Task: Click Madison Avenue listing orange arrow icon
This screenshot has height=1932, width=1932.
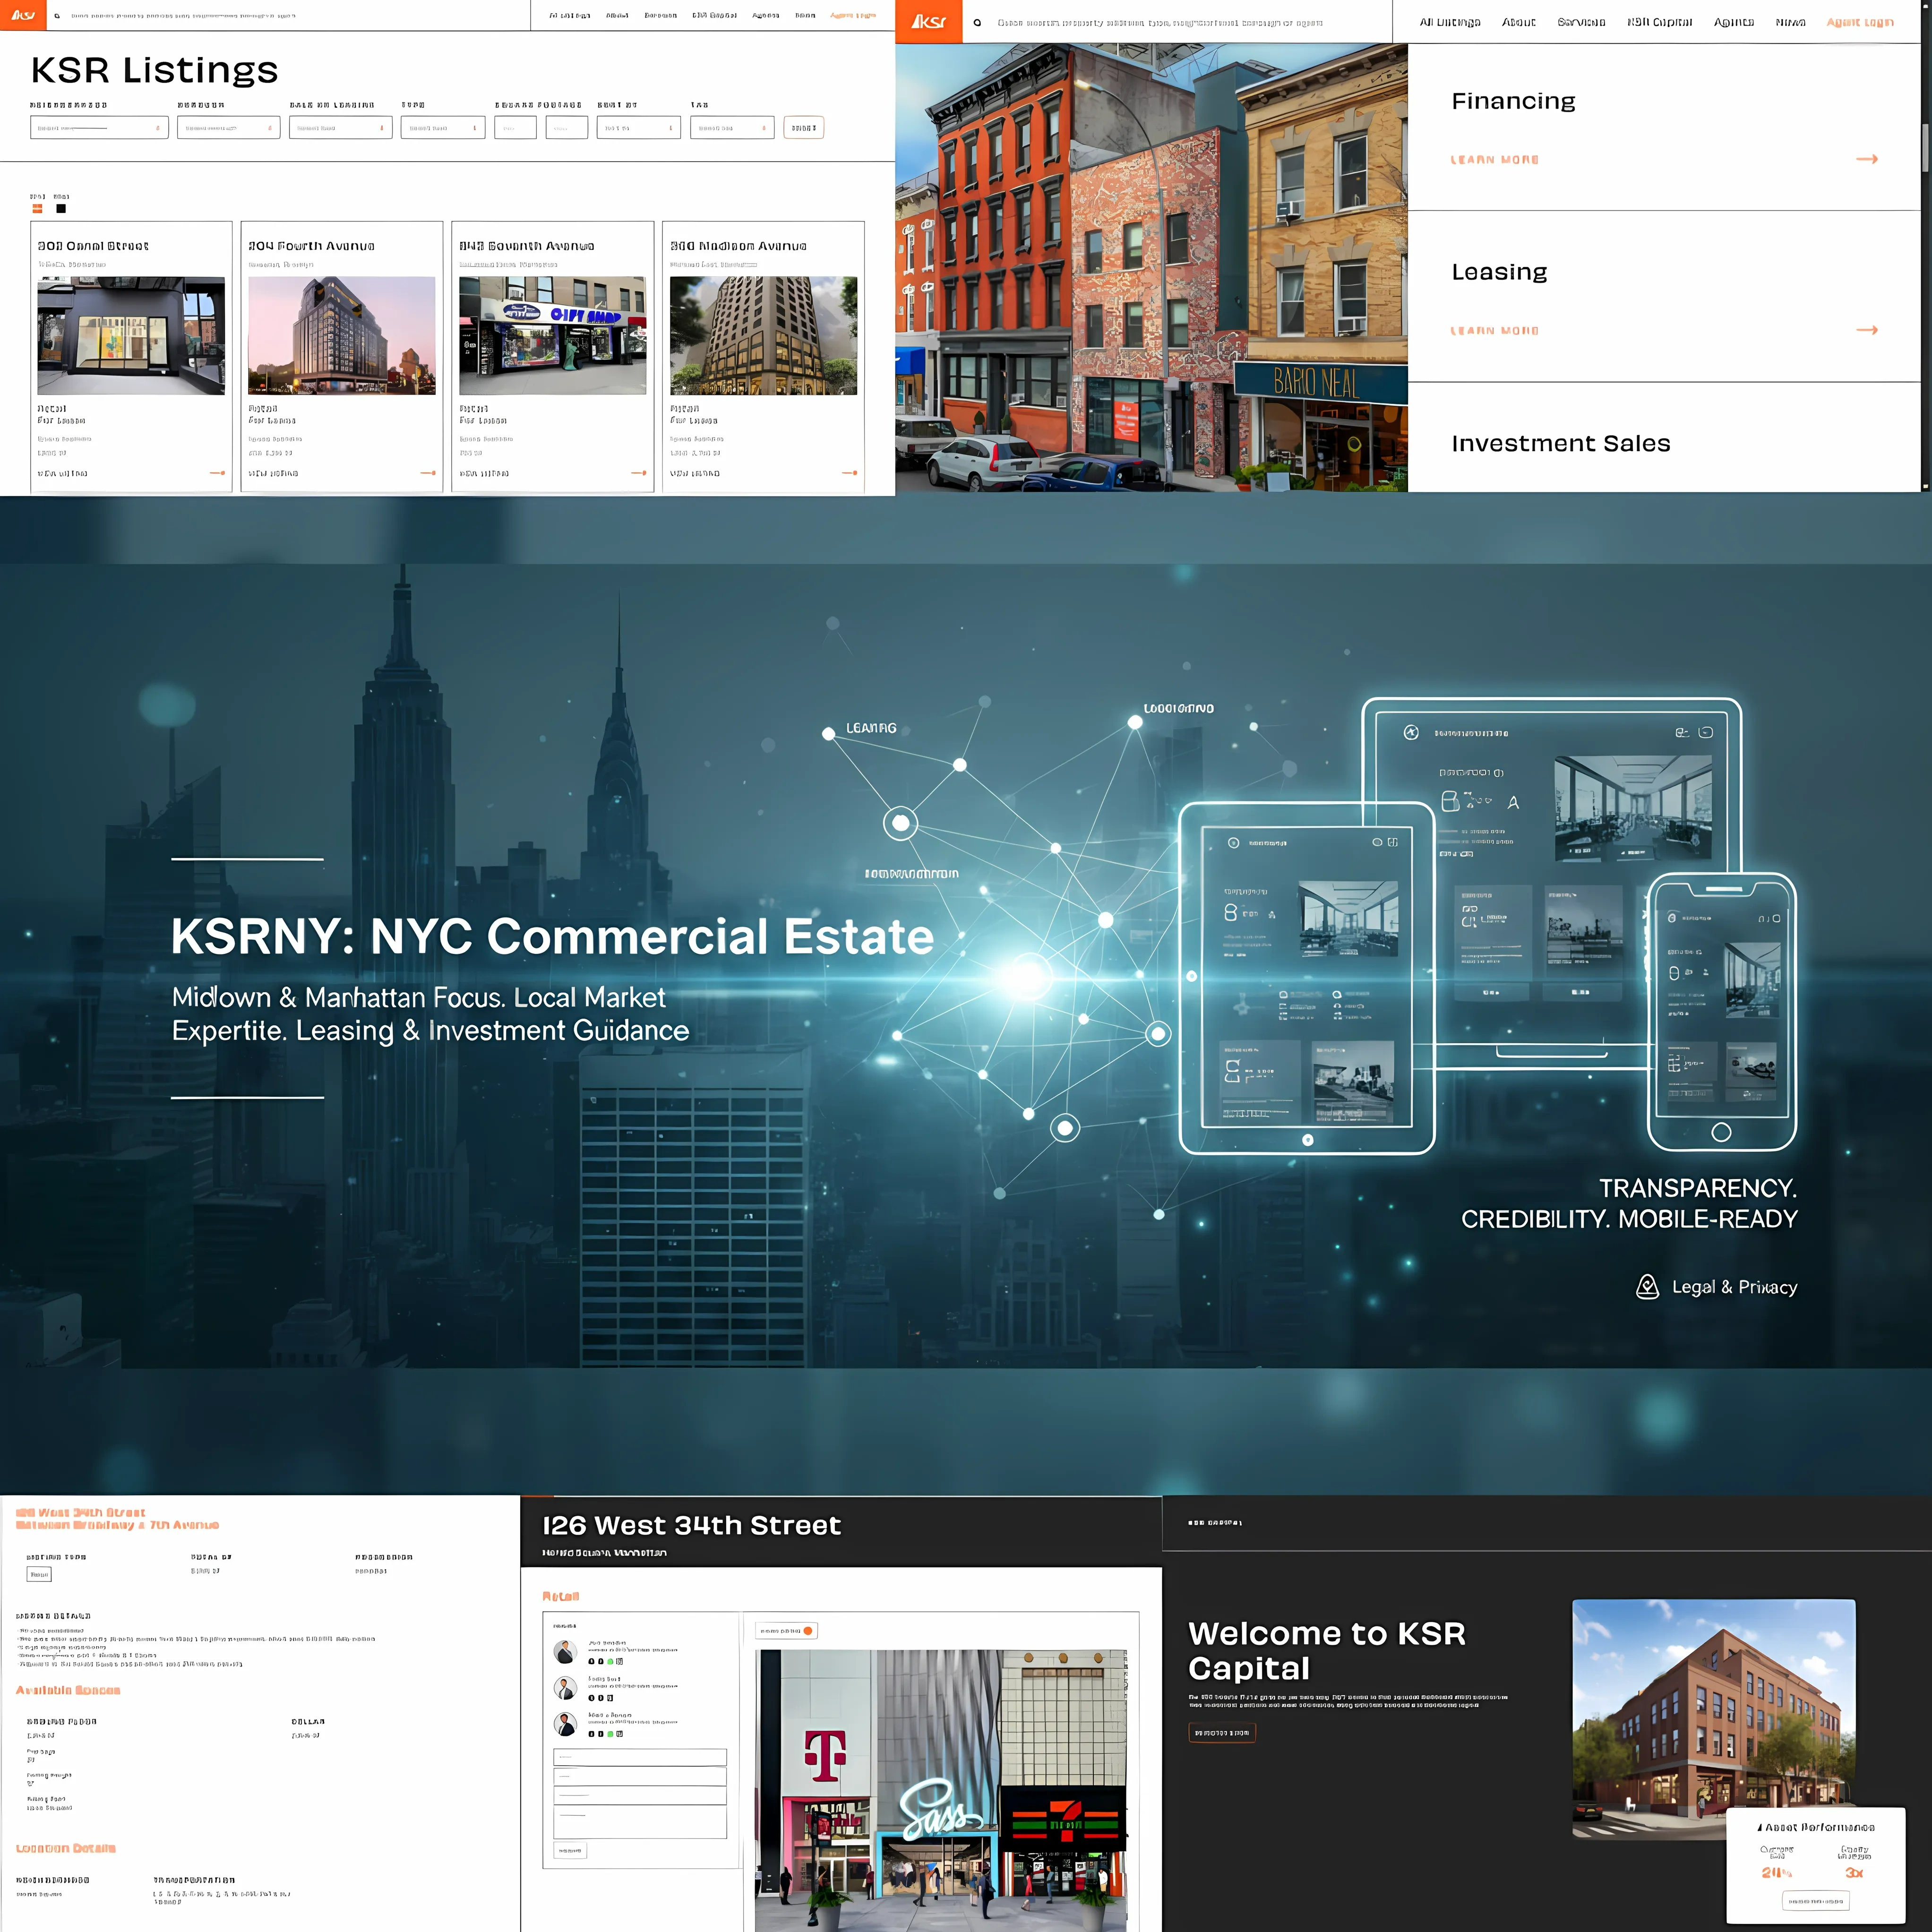Action: click(x=849, y=473)
